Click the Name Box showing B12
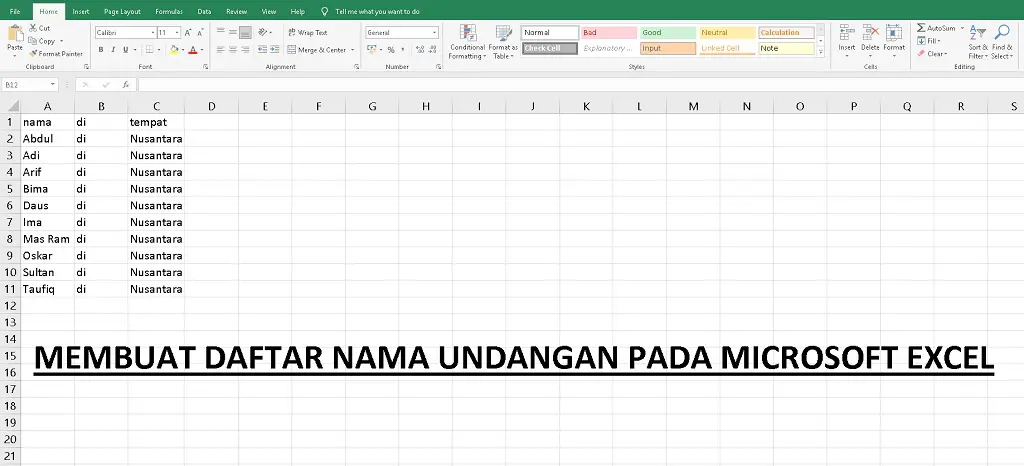Image resolution: width=1024 pixels, height=466 pixels. [29, 85]
